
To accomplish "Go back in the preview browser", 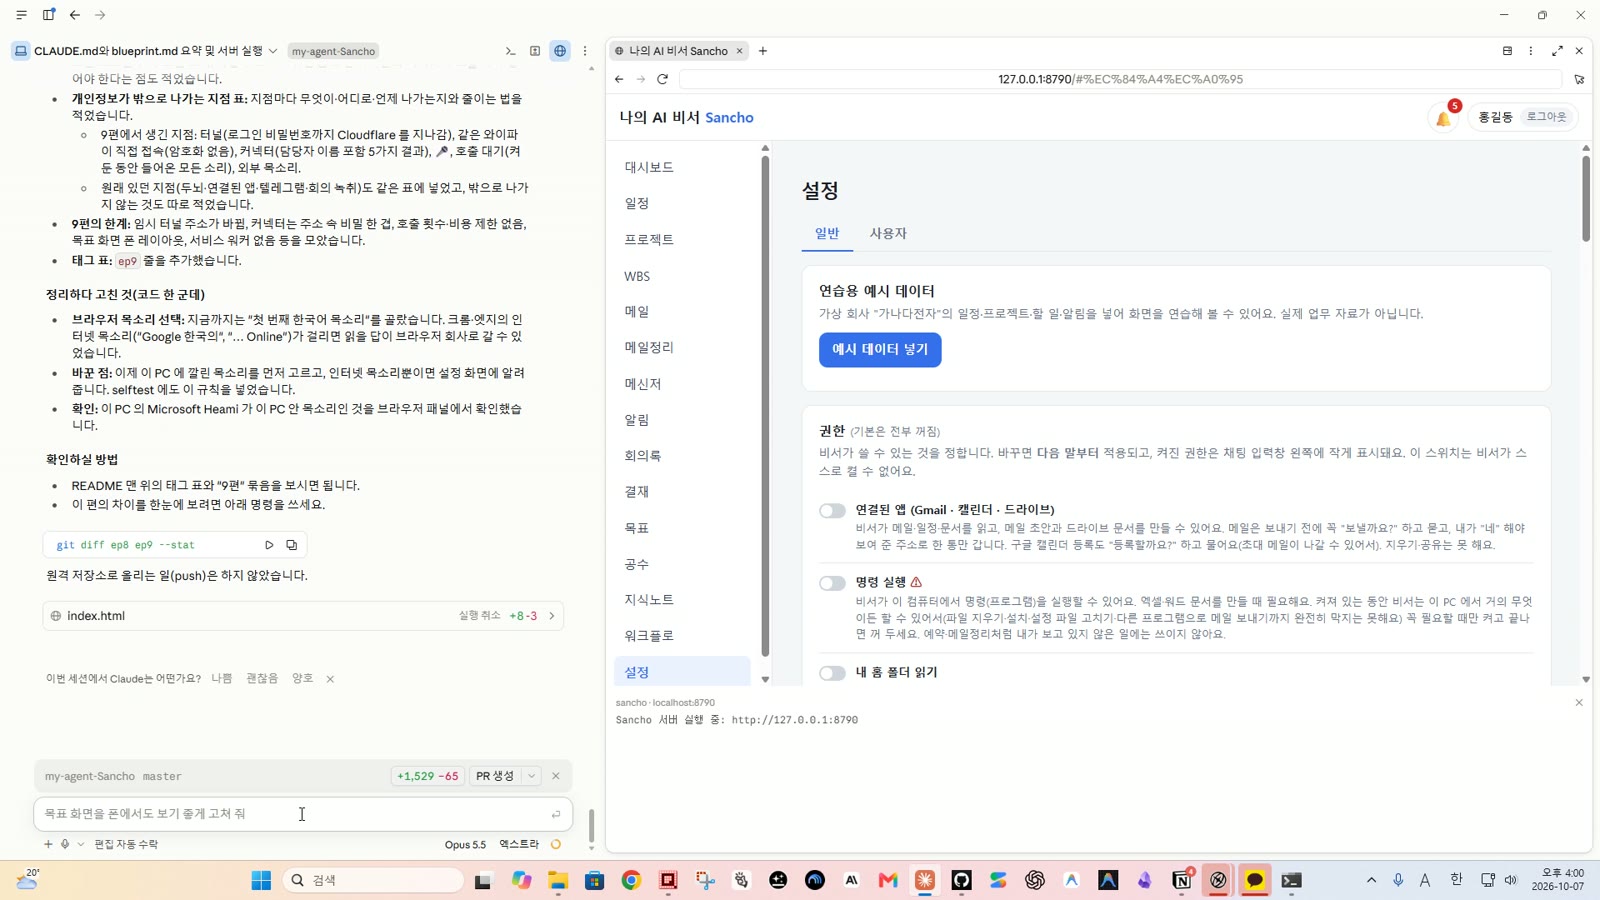I will (x=619, y=79).
